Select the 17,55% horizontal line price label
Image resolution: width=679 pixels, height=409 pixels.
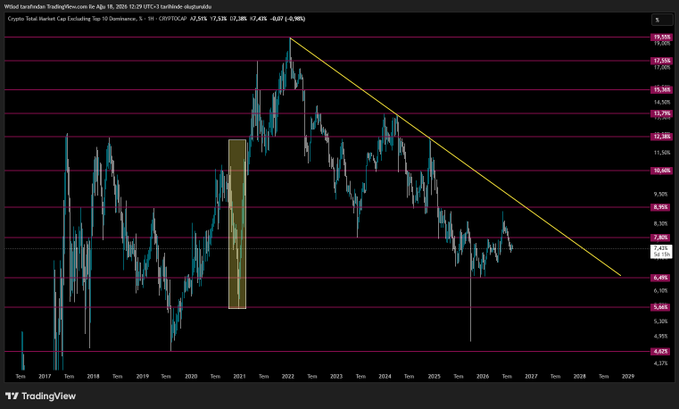coord(662,61)
